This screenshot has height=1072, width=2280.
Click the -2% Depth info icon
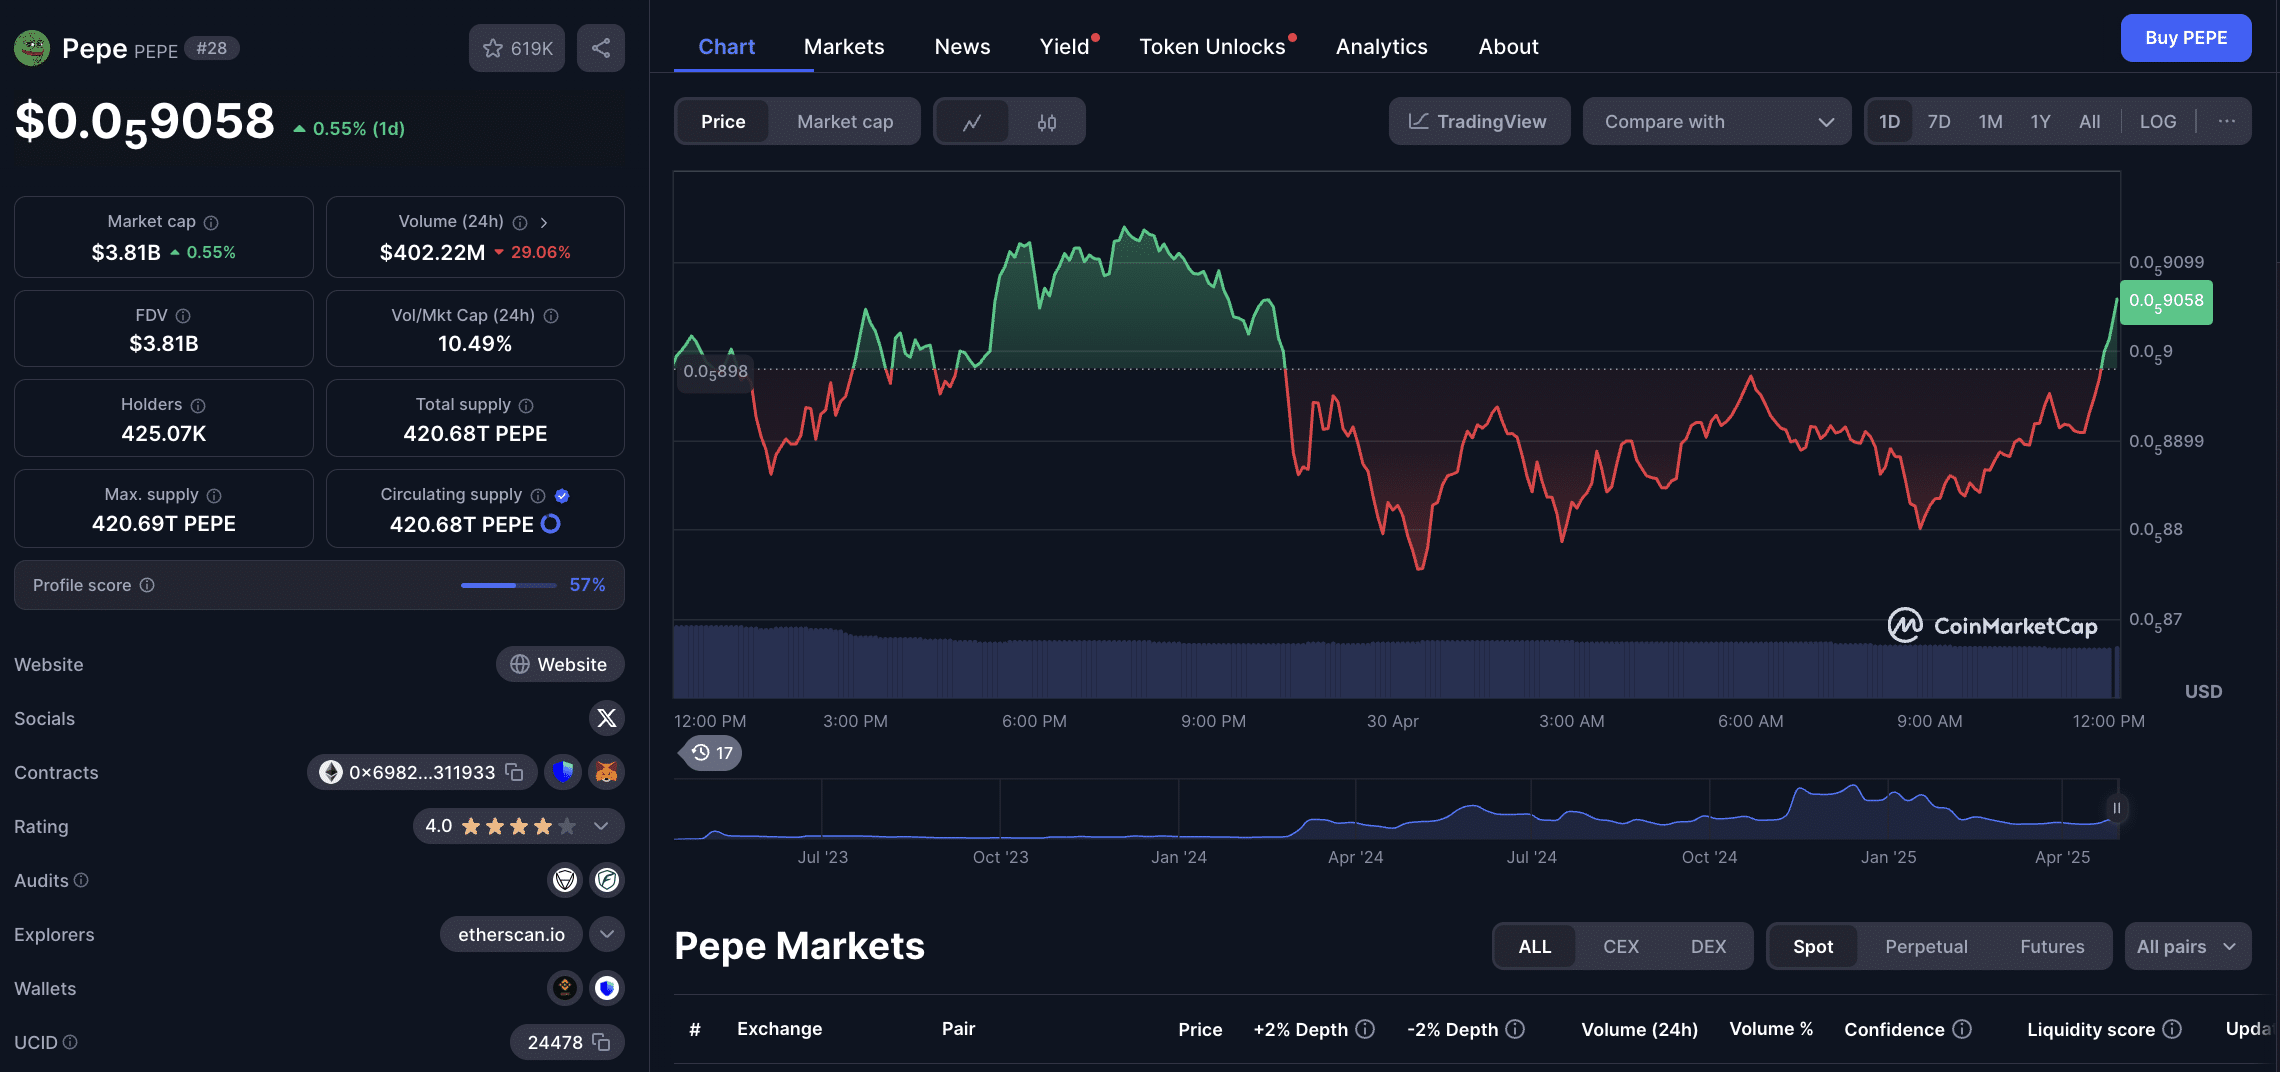click(x=1515, y=1029)
